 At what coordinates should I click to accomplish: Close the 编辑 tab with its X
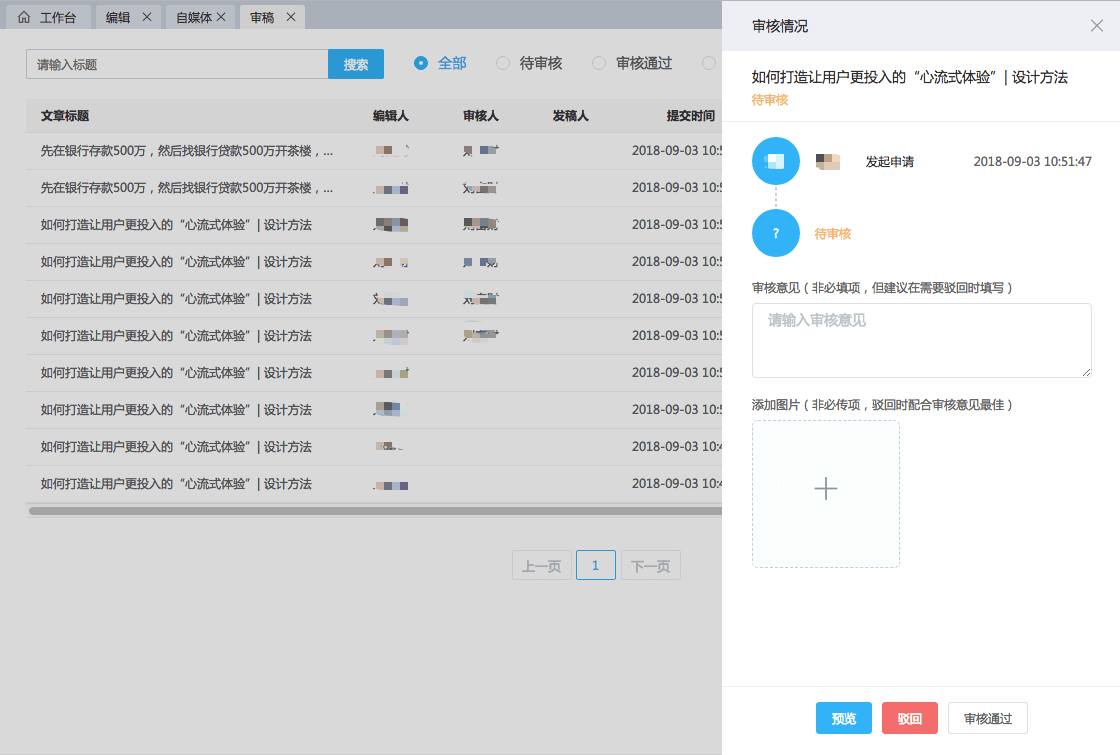click(x=146, y=17)
